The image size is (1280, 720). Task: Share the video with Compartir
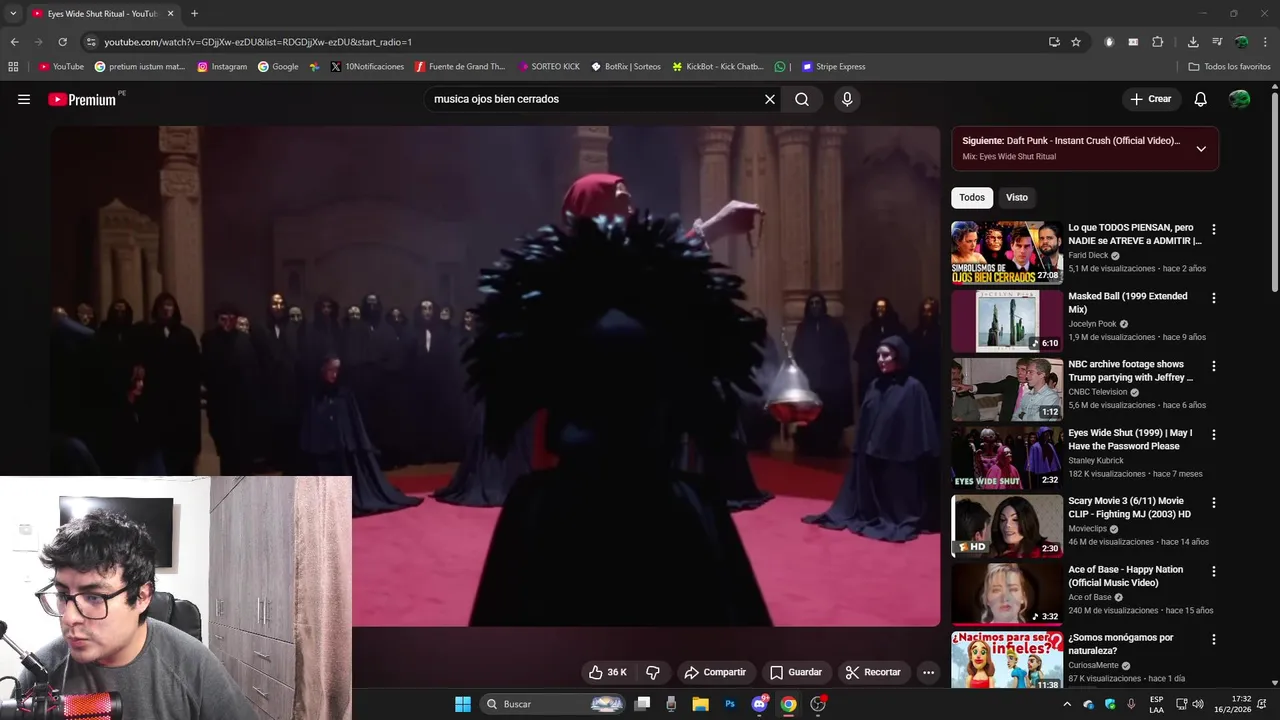coord(715,672)
